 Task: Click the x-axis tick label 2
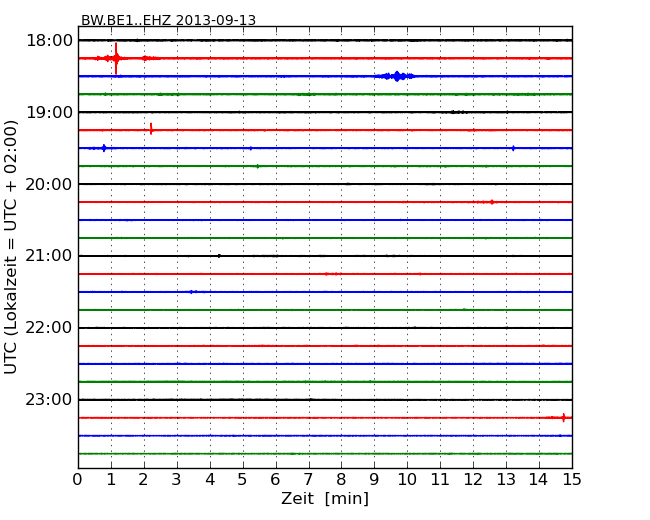pos(143,479)
